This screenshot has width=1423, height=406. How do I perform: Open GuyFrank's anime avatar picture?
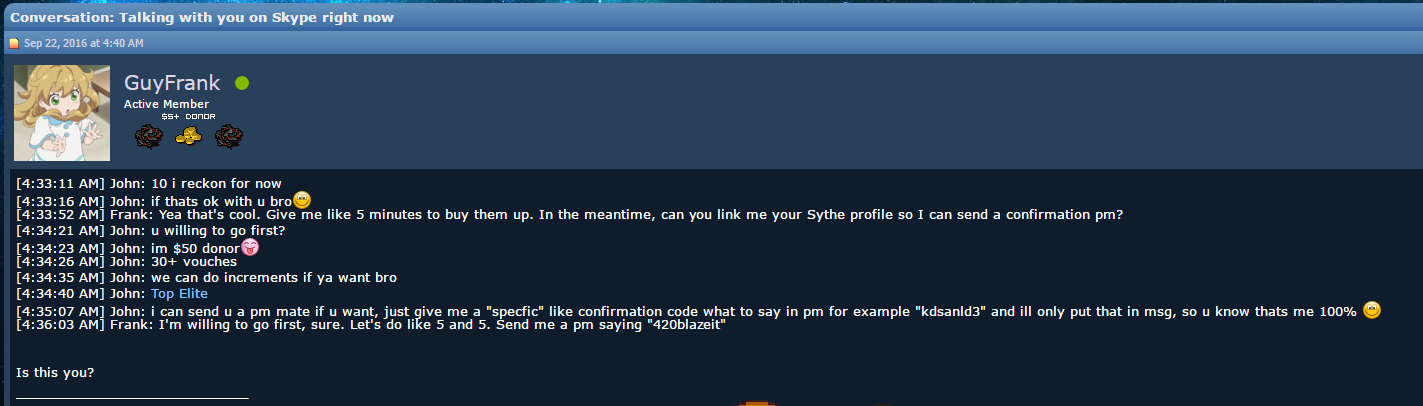click(62, 113)
